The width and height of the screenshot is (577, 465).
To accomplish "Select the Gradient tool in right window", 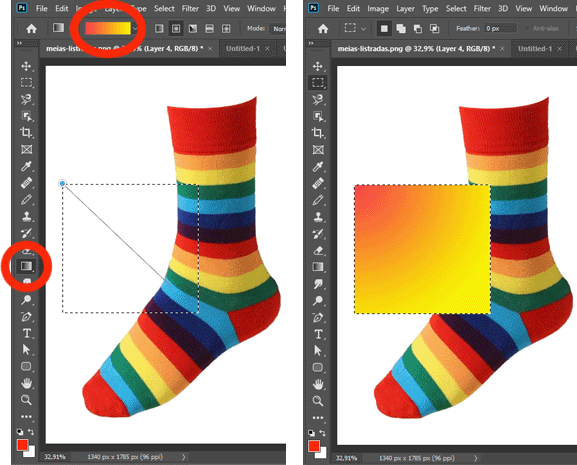I will [x=318, y=267].
